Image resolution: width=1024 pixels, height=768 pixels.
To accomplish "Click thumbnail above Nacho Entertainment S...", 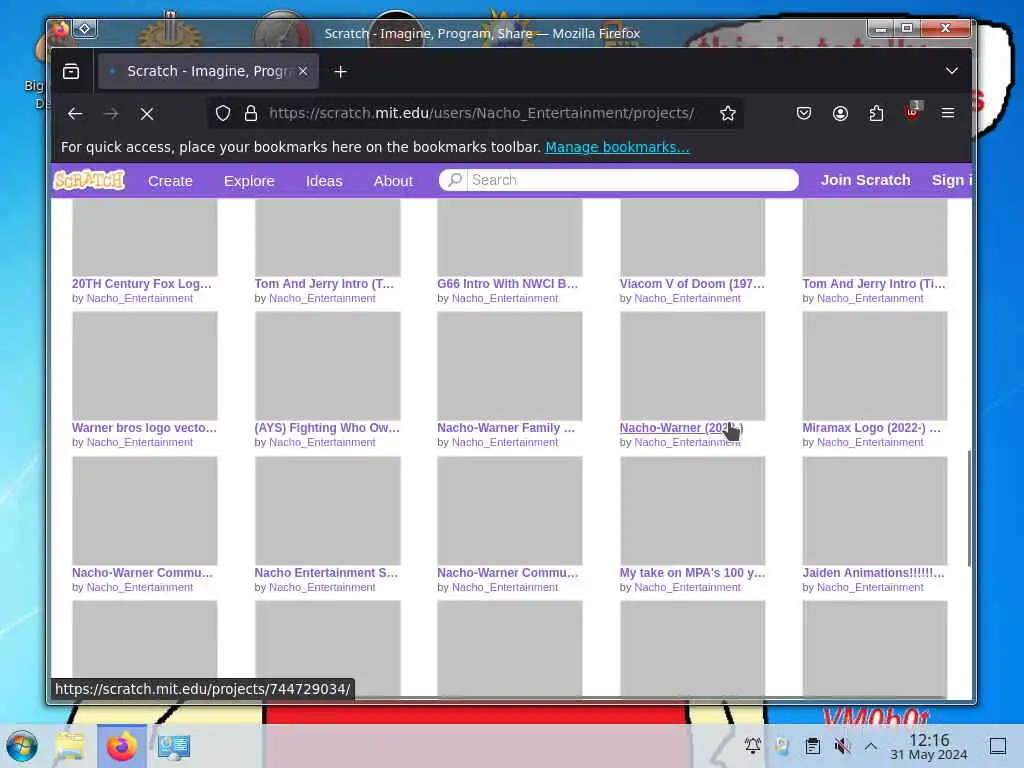I will (x=328, y=511).
